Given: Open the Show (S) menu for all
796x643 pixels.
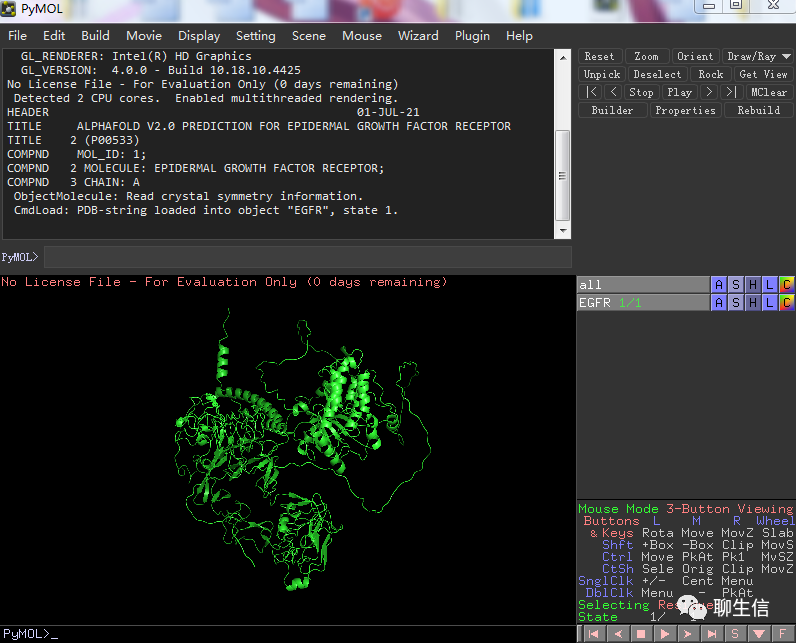Looking at the screenshot, I should coord(736,285).
